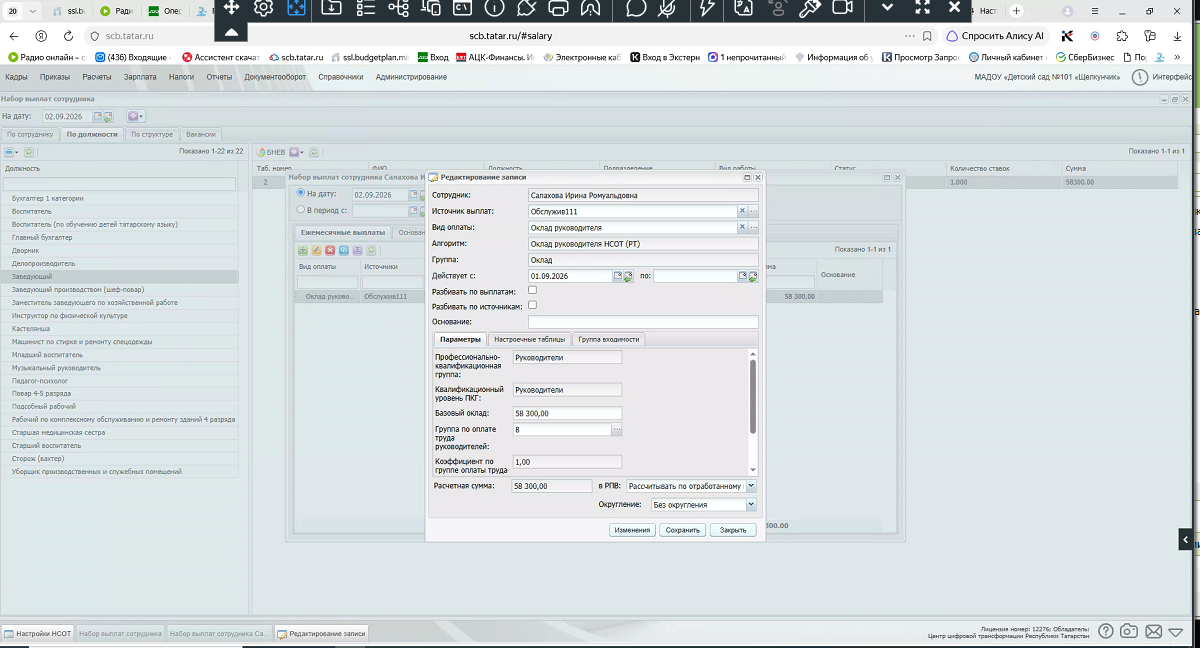
Task: Open calendar picker for Действует с date
Action: point(618,276)
